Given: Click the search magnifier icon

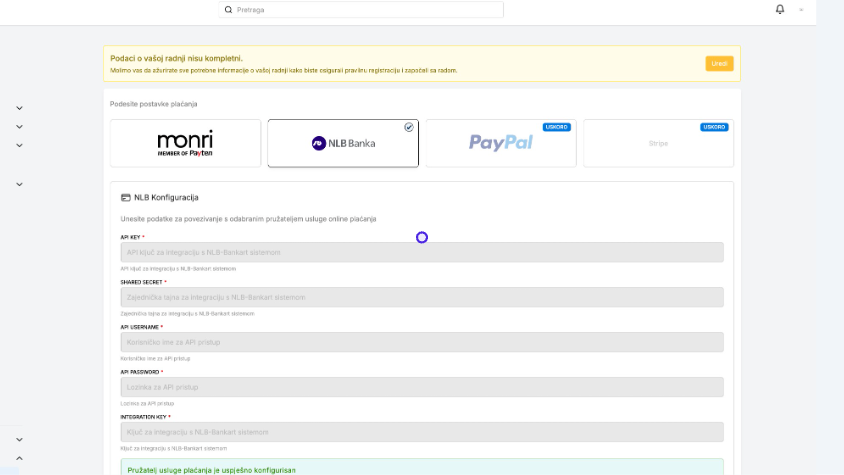Looking at the screenshot, I should (x=228, y=10).
